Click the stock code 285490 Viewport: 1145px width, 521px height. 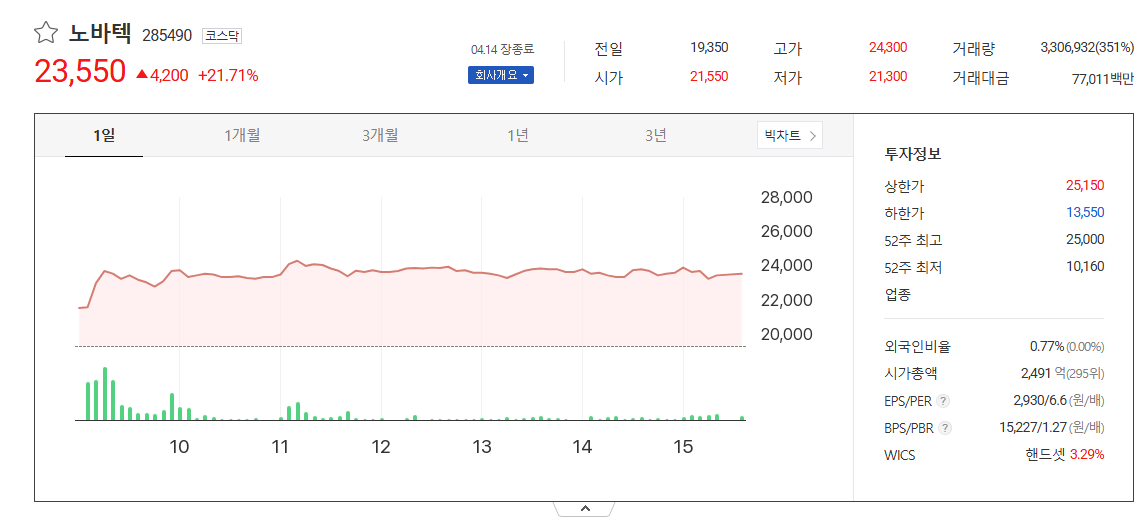point(167,35)
